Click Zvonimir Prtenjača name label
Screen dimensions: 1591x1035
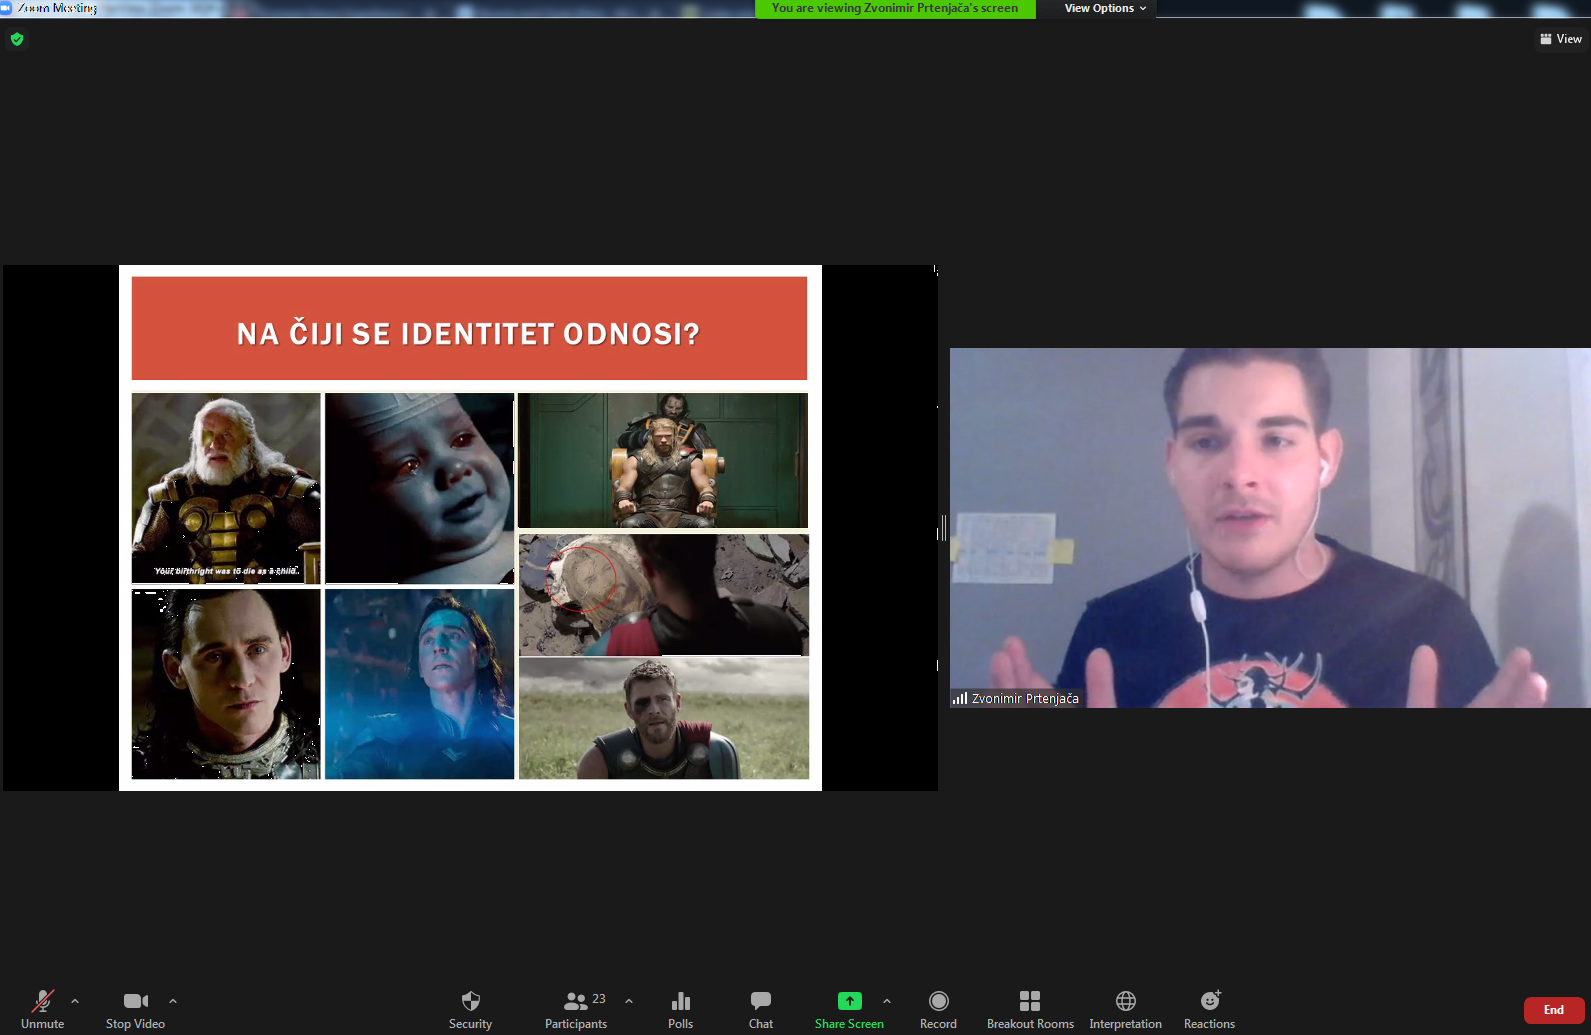click(1025, 699)
